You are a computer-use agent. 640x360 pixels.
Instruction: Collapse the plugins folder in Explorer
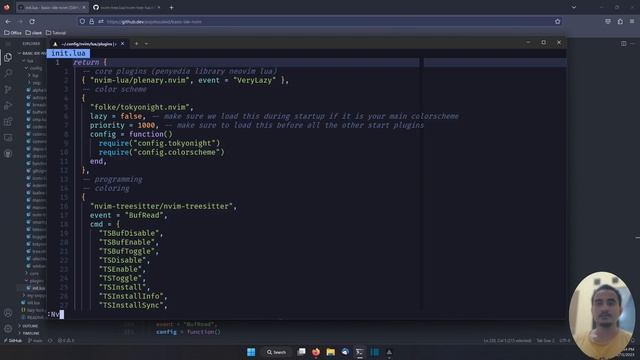point(36,281)
